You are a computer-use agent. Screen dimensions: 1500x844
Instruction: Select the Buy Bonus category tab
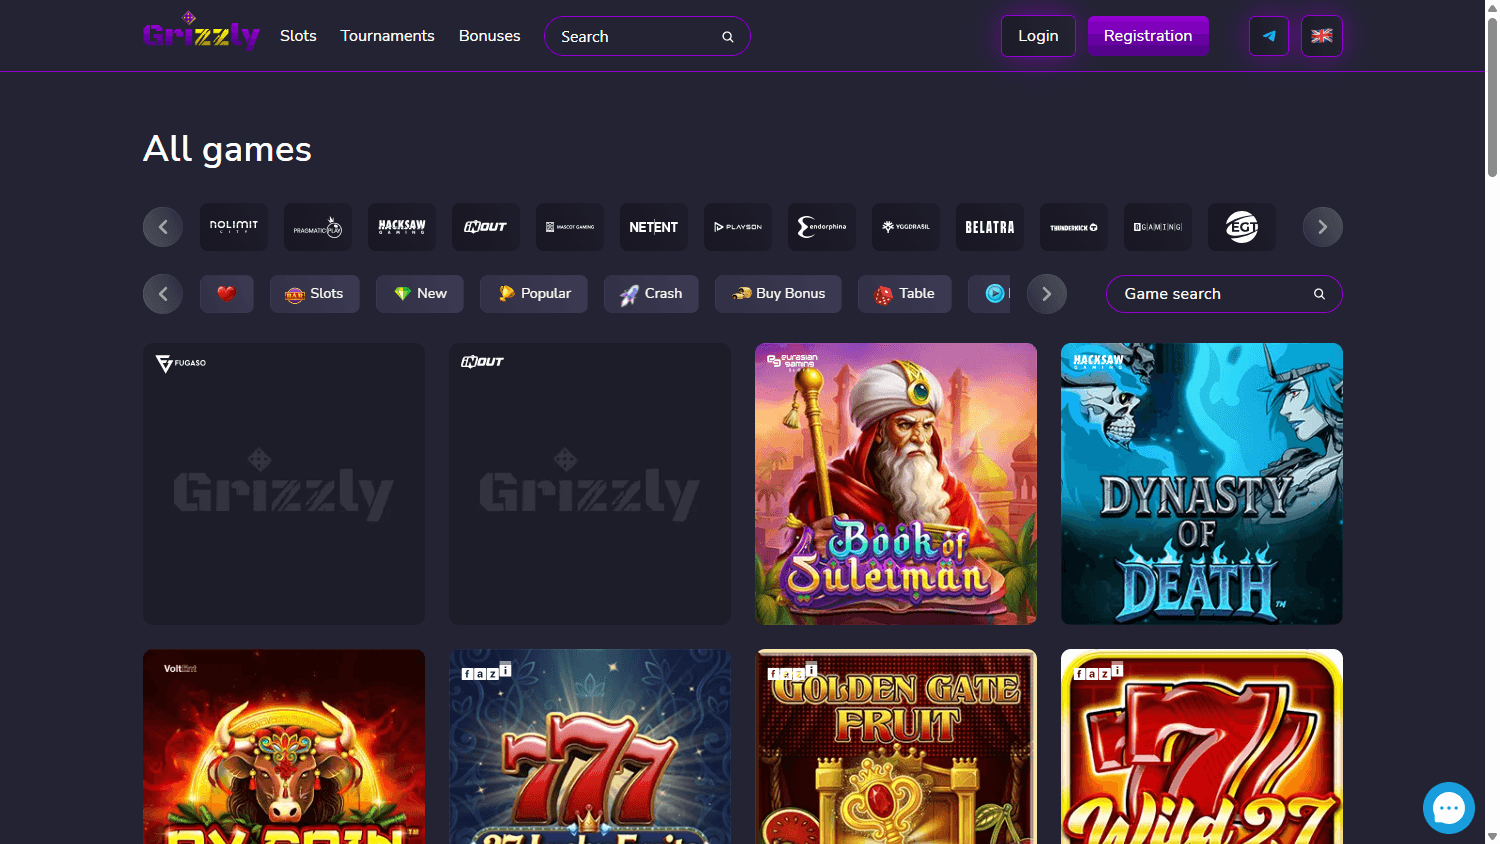click(778, 294)
